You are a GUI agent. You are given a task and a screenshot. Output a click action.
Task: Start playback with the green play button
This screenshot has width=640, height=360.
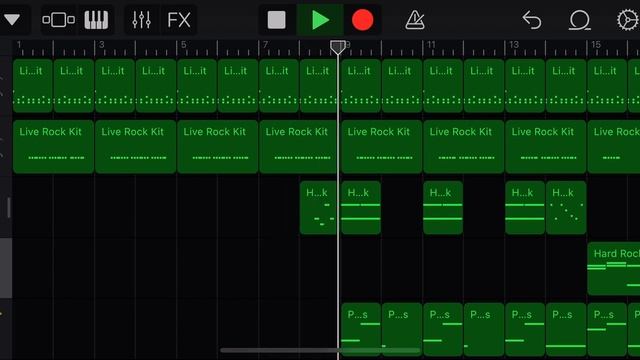coord(320,20)
